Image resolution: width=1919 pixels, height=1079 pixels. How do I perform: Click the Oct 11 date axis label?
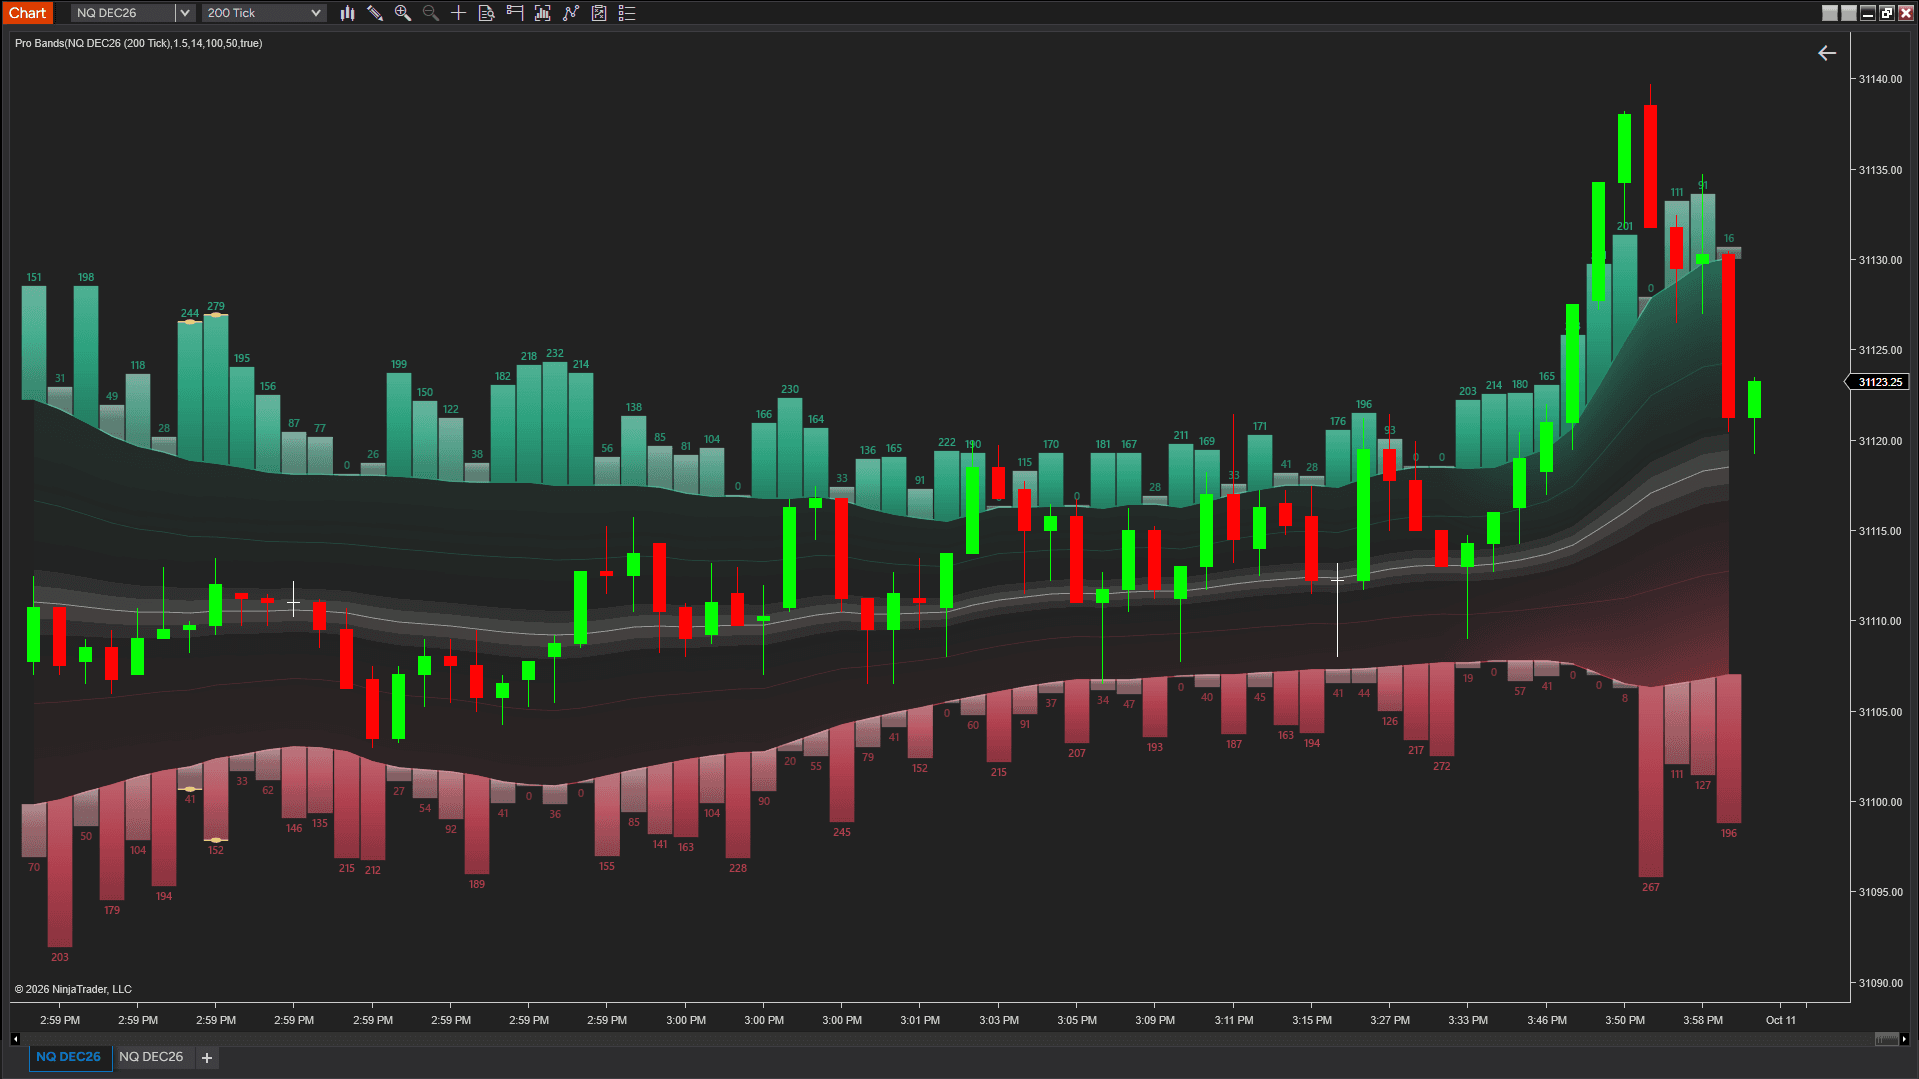(1781, 1020)
